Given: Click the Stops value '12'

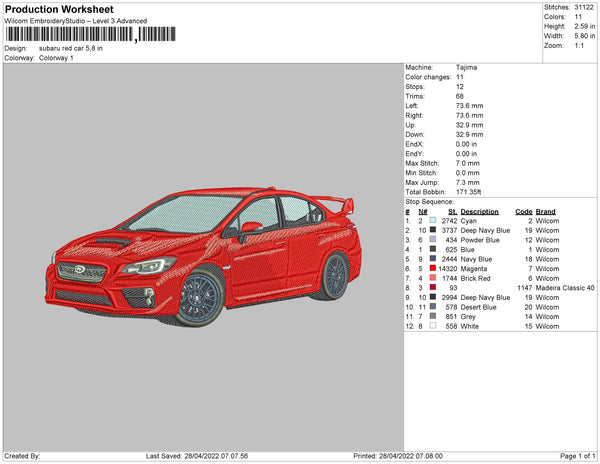Looking at the screenshot, I should tap(459, 87).
